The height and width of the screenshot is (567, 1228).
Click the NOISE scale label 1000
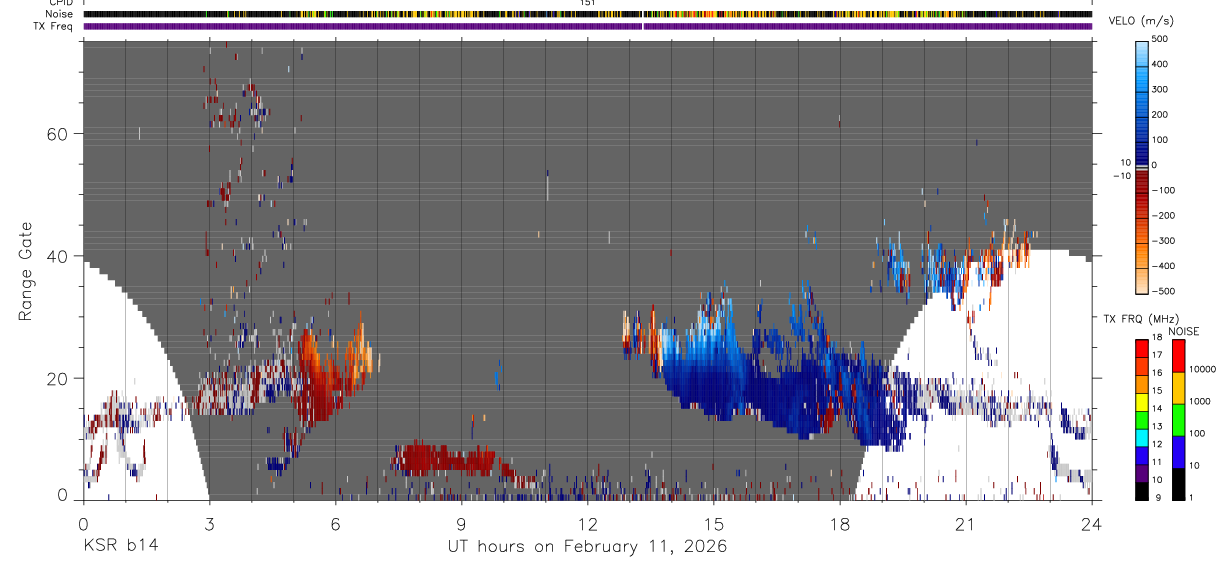point(1201,402)
